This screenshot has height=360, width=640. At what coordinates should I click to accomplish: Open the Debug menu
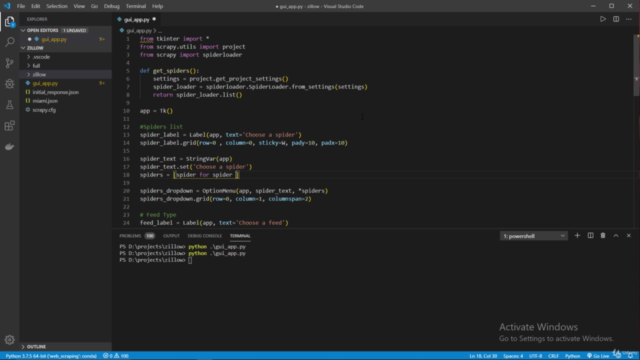111,6
